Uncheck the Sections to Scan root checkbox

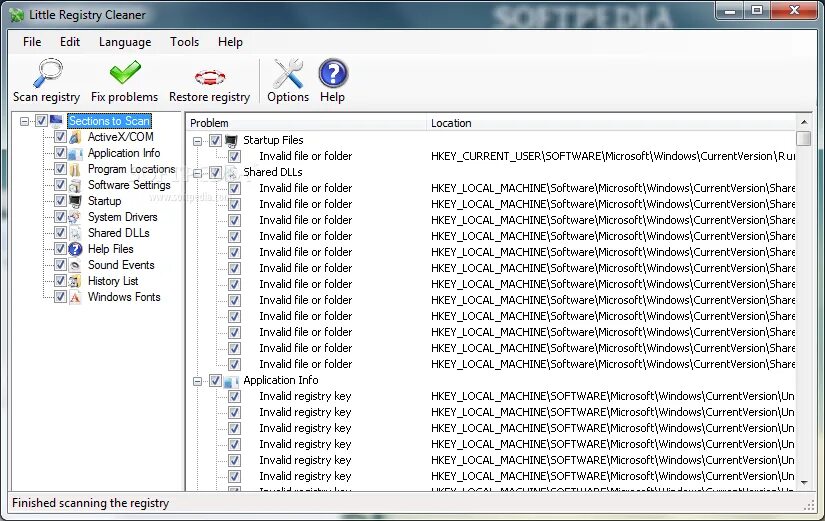point(41,121)
